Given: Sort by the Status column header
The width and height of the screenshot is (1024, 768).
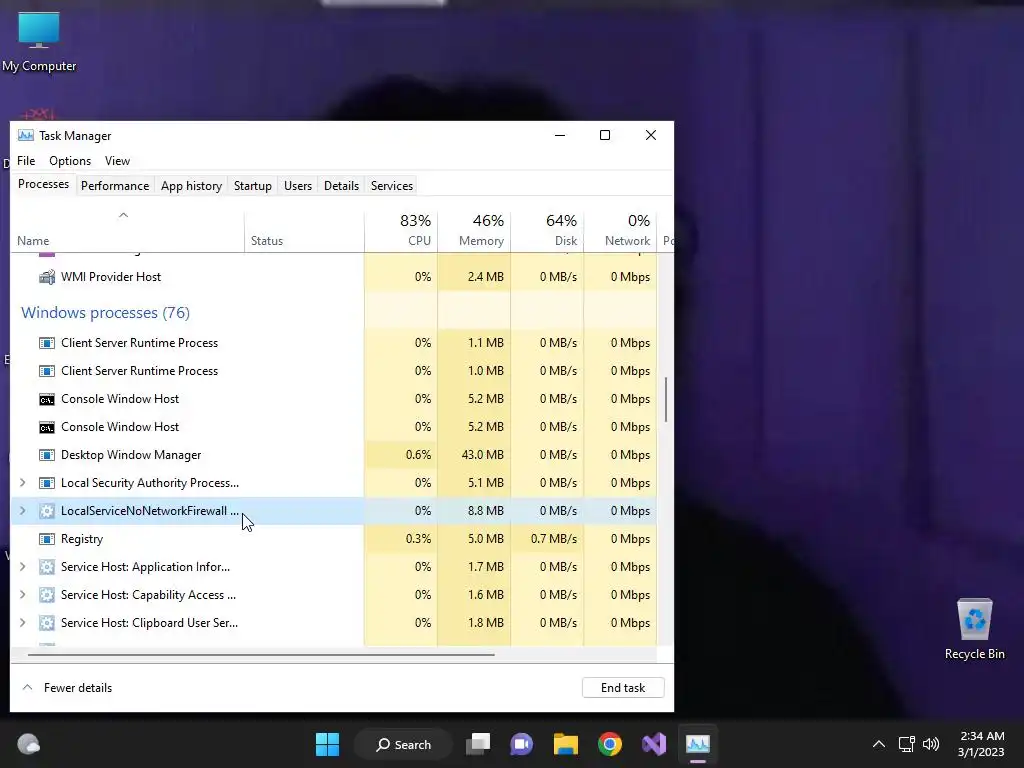Looking at the screenshot, I should [304, 232].
